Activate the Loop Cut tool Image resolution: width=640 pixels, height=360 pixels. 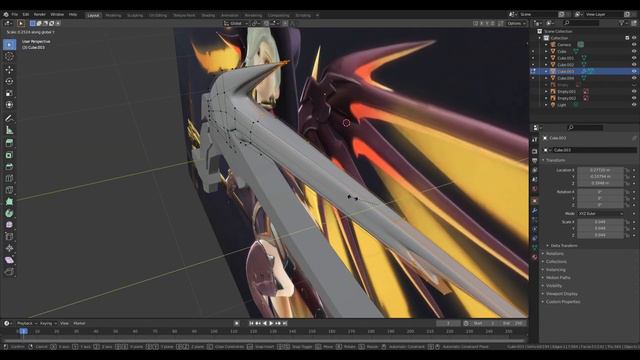[9, 178]
